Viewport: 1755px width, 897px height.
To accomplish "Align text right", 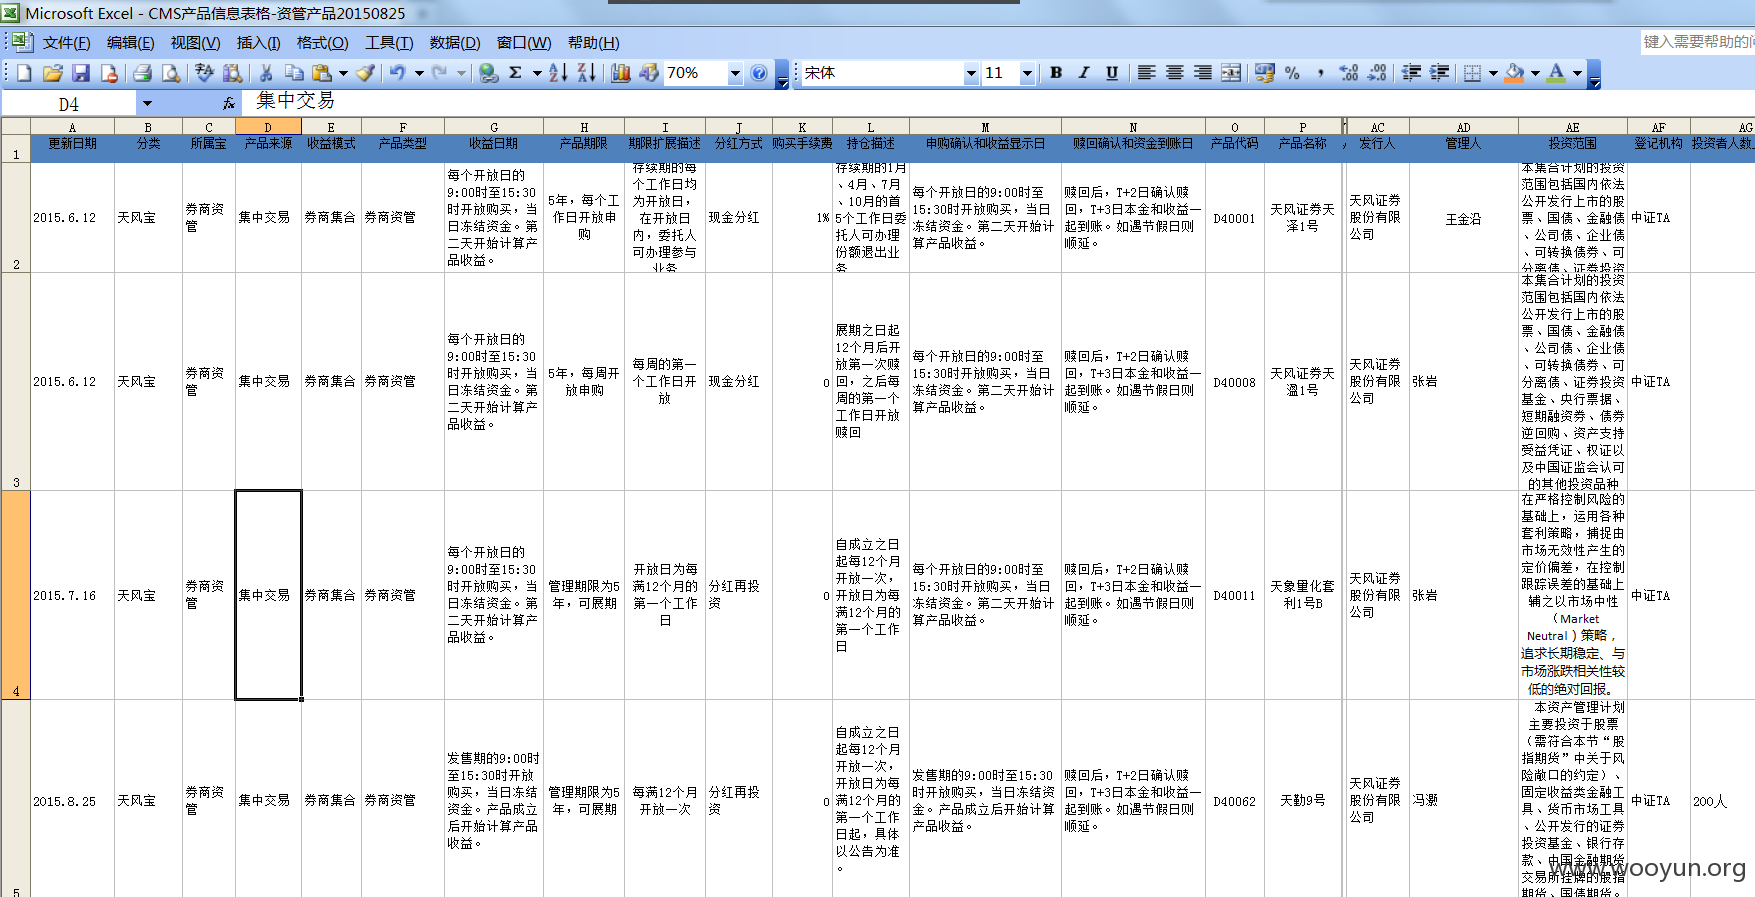I will (x=1202, y=73).
